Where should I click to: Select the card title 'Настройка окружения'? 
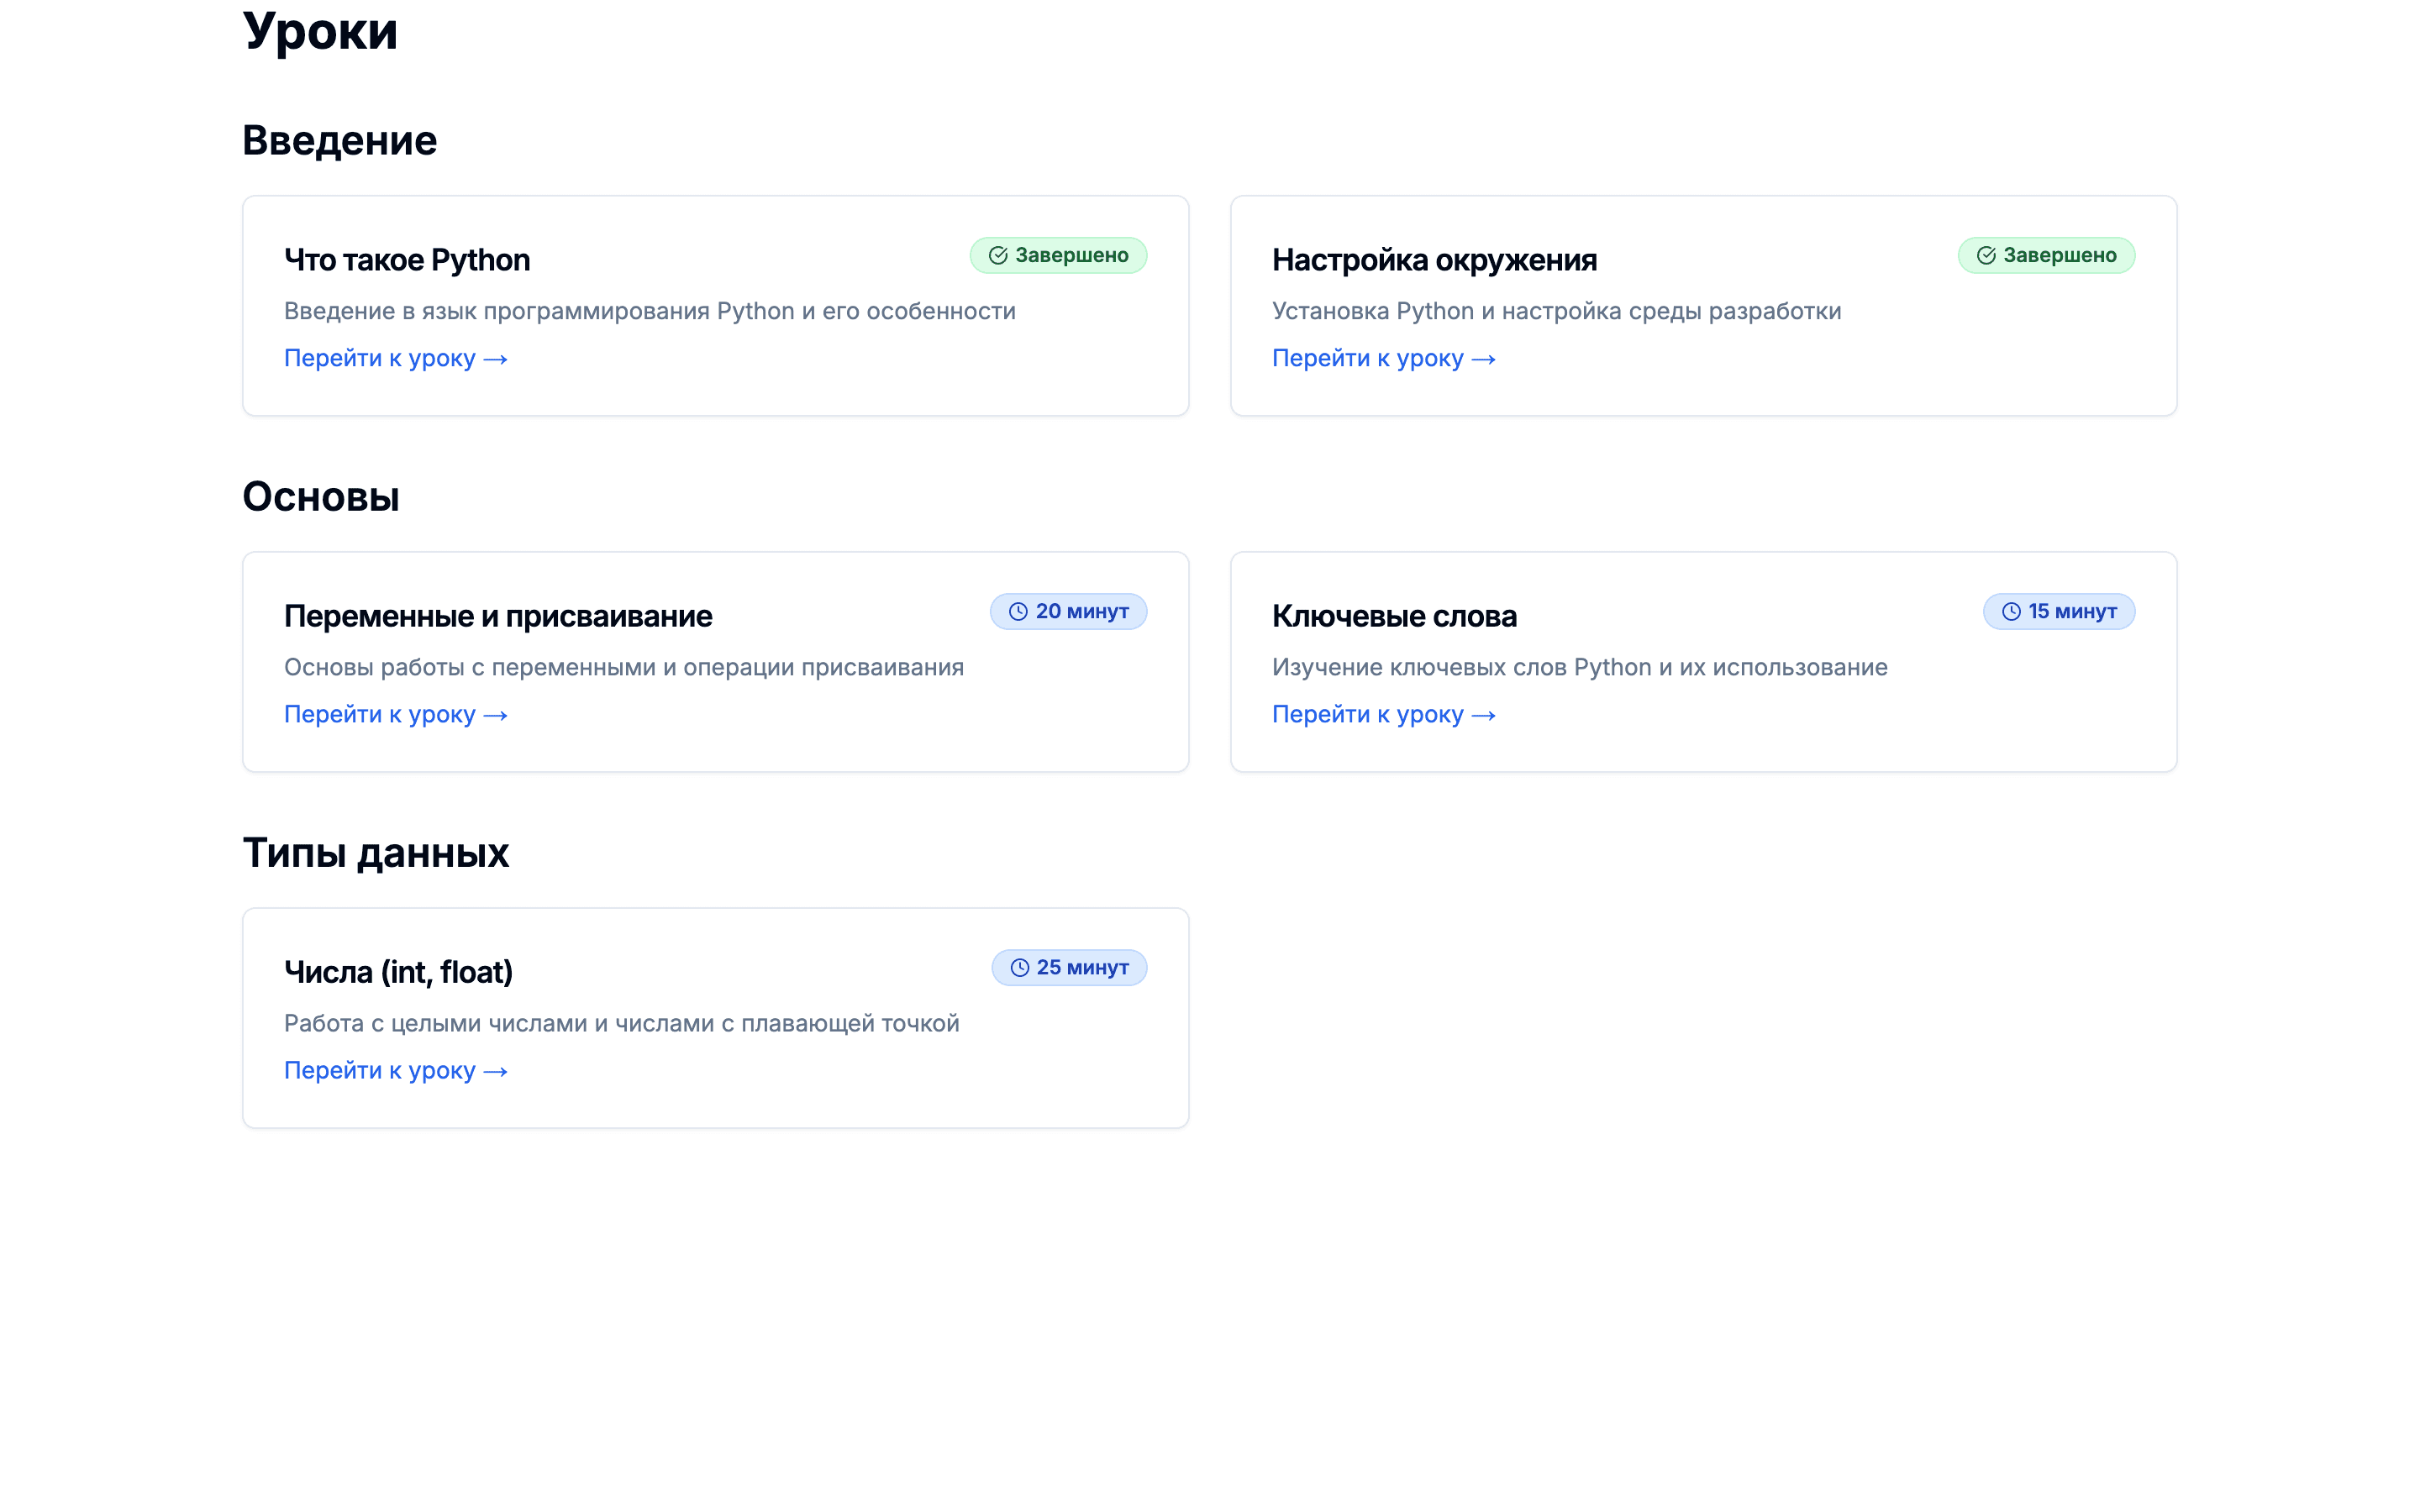[1434, 260]
